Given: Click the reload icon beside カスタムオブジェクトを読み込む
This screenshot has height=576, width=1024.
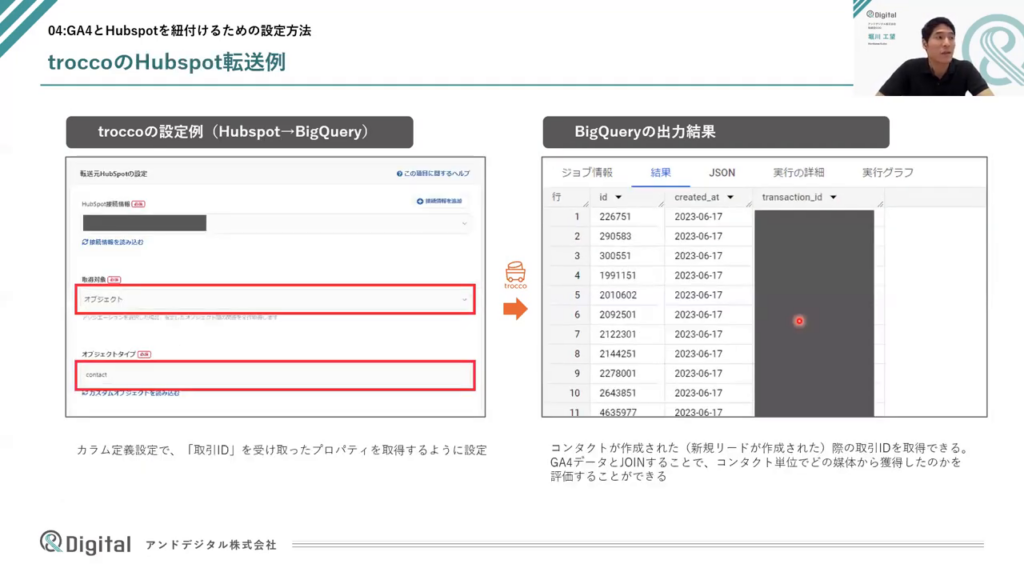Looking at the screenshot, I should [x=85, y=393].
